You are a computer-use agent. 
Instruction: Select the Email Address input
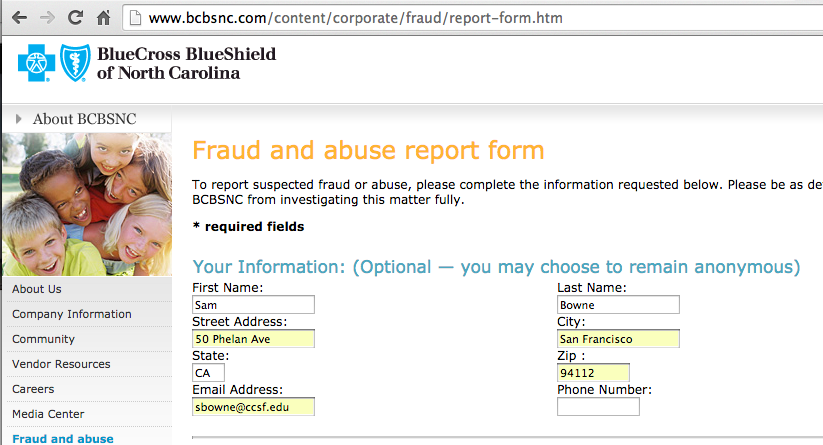pyautogui.click(x=253, y=407)
